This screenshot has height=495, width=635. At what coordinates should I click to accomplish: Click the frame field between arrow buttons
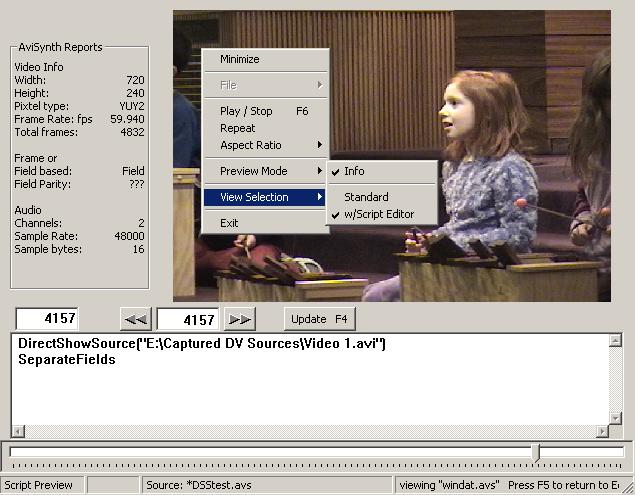(x=187, y=319)
